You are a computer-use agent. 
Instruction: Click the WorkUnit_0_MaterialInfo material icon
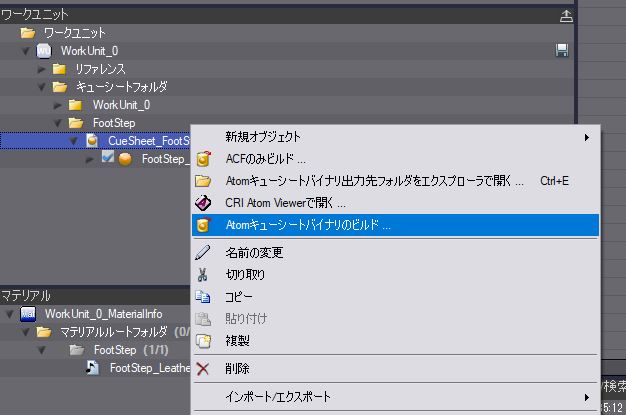click(x=28, y=314)
